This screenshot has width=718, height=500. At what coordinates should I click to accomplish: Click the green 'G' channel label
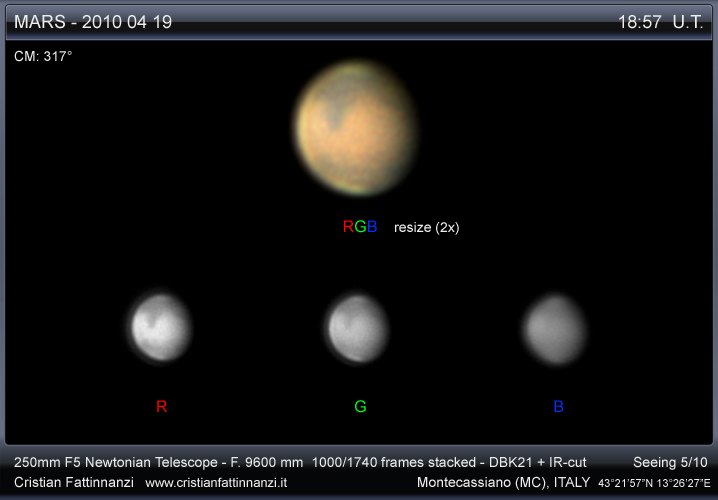point(360,406)
